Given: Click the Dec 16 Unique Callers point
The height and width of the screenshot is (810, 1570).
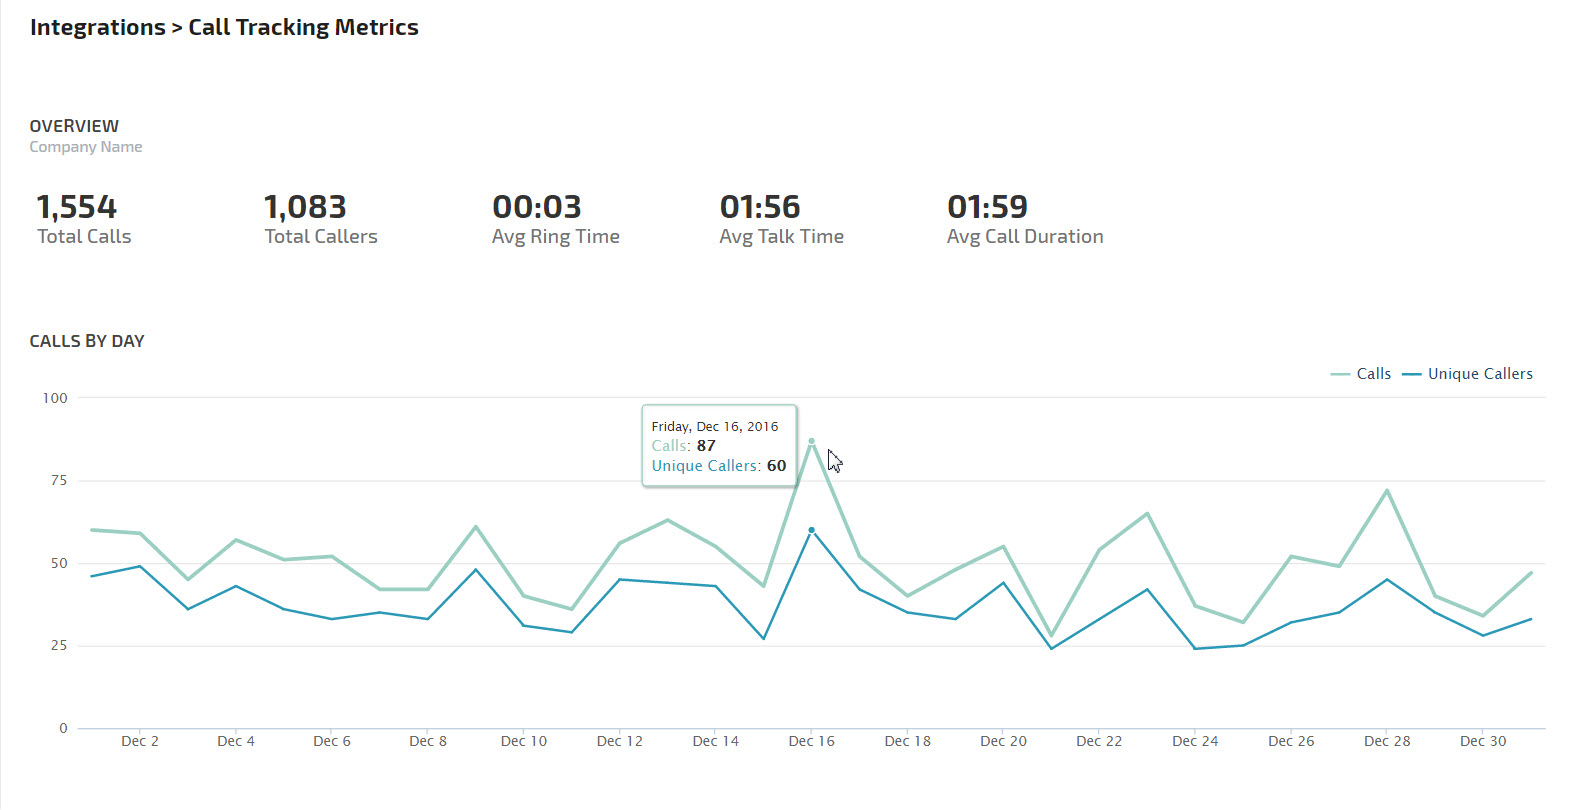Looking at the screenshot, I should point(811,530).
